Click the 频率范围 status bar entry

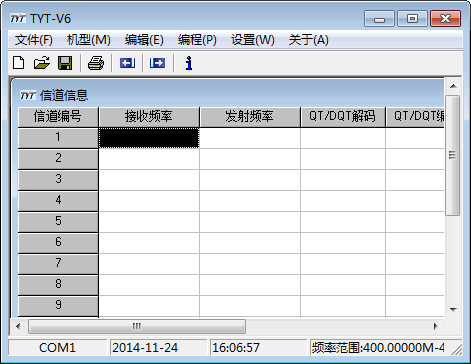coord(378,348)
